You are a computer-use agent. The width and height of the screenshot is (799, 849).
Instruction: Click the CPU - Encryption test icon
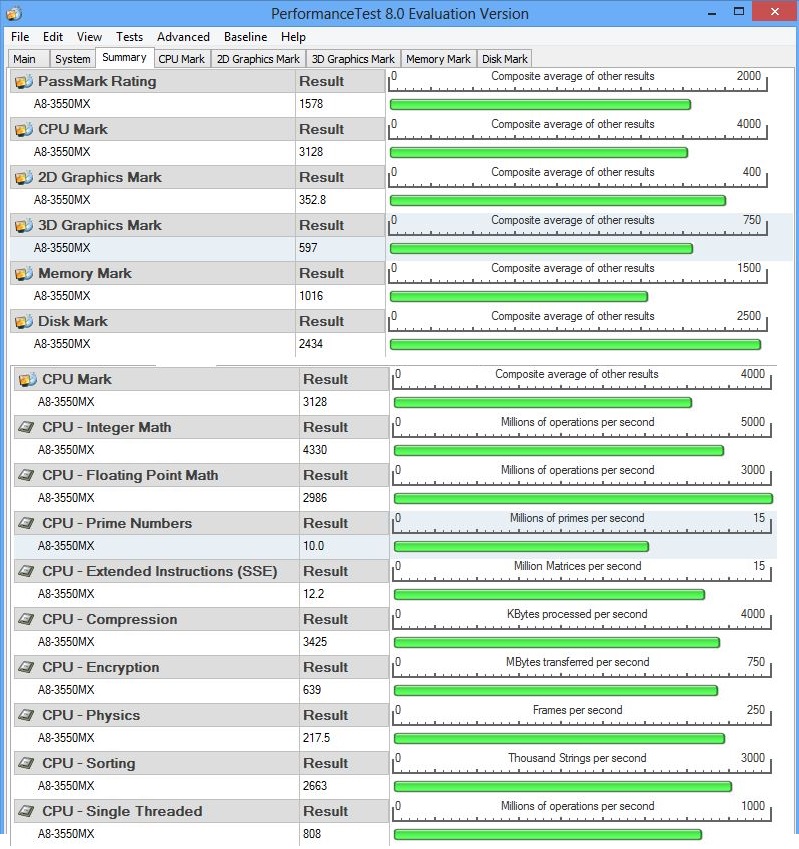click(x=27, y=668)
